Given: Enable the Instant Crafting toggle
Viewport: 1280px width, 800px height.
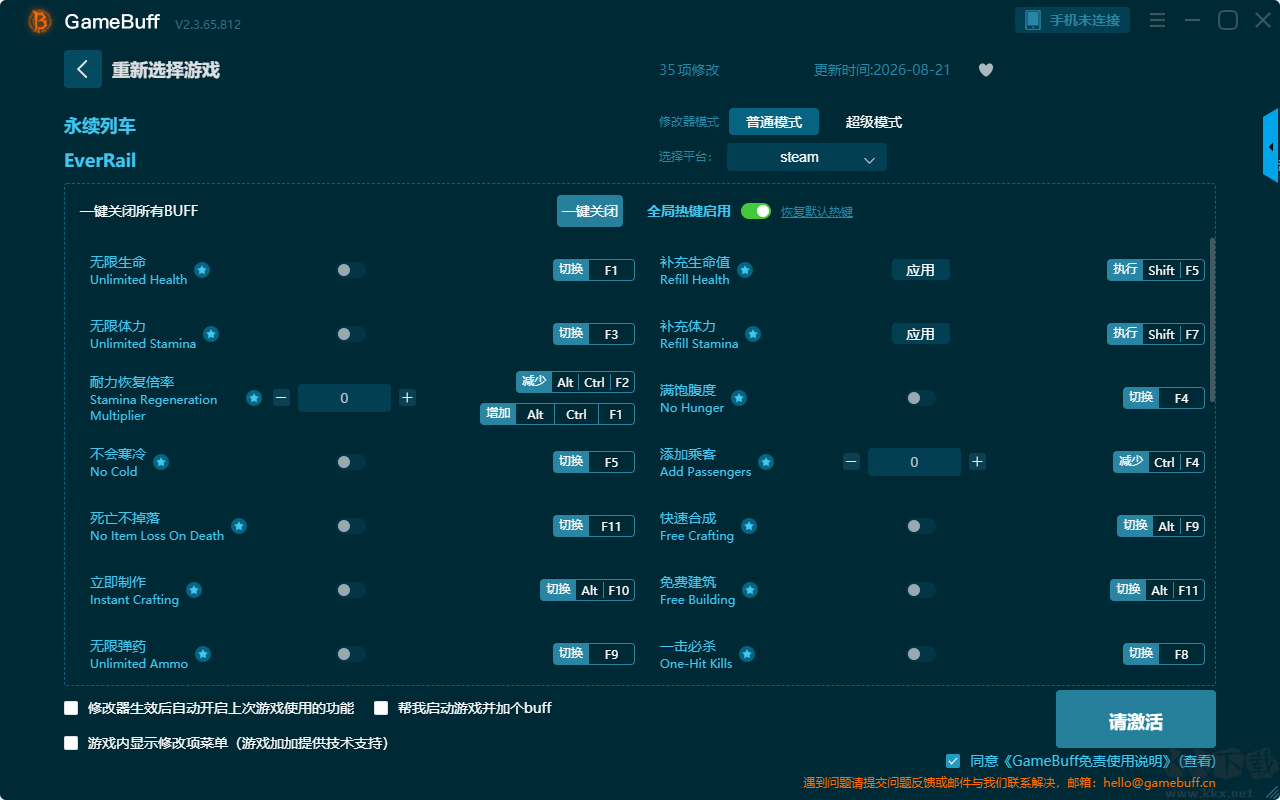Looking at the screenshot, I should pyautogui.click(x=351, y=590).
